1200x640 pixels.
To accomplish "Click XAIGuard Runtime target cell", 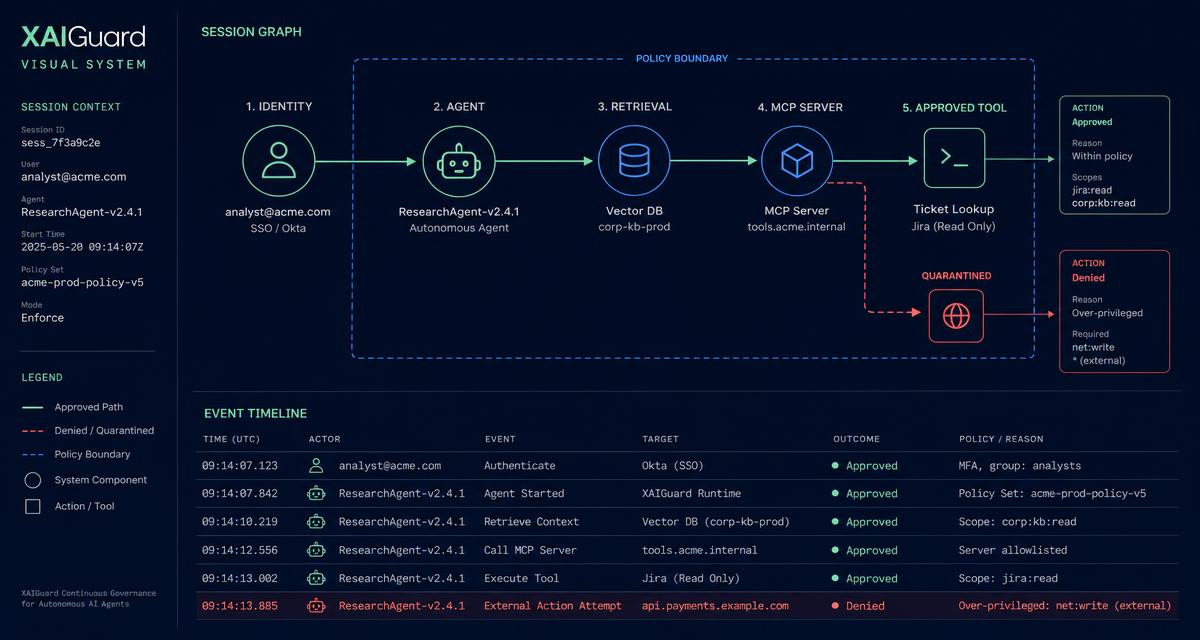I will [x=693, y=494].
